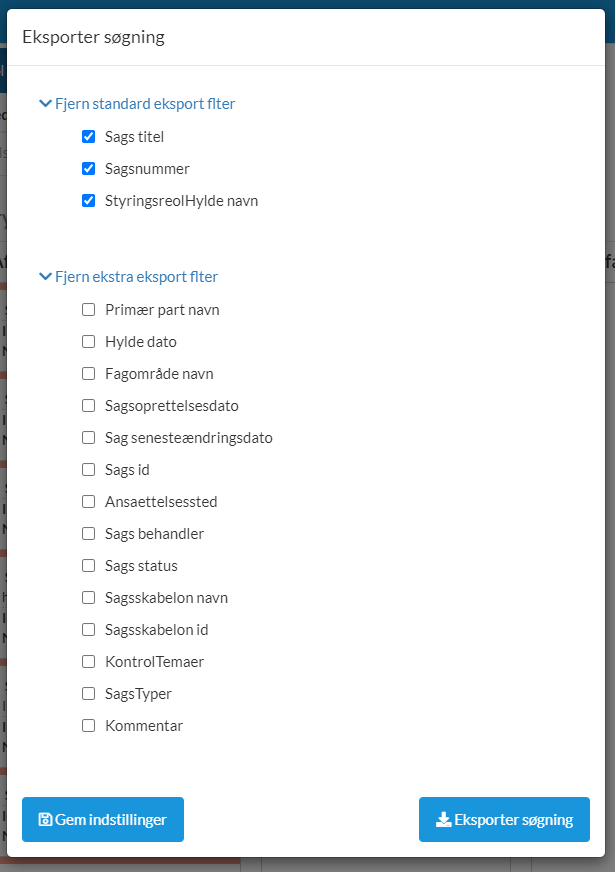The height and width of the screenshot is (872, 615).
Task: Select the Sagsoprettelsesdato checkbox
Action: 89,406
